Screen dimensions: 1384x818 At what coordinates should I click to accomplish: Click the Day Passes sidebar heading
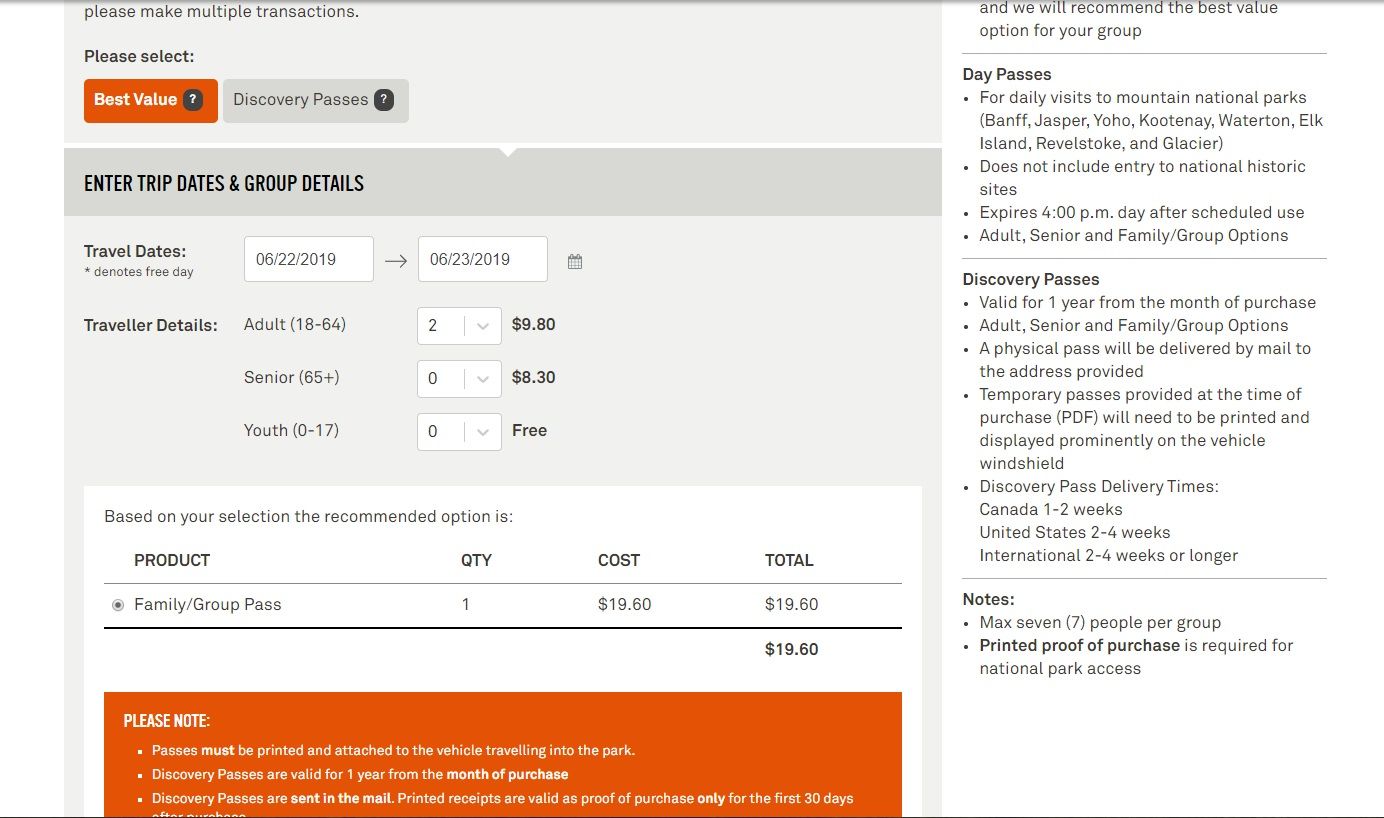click(x=1006, y=74)
